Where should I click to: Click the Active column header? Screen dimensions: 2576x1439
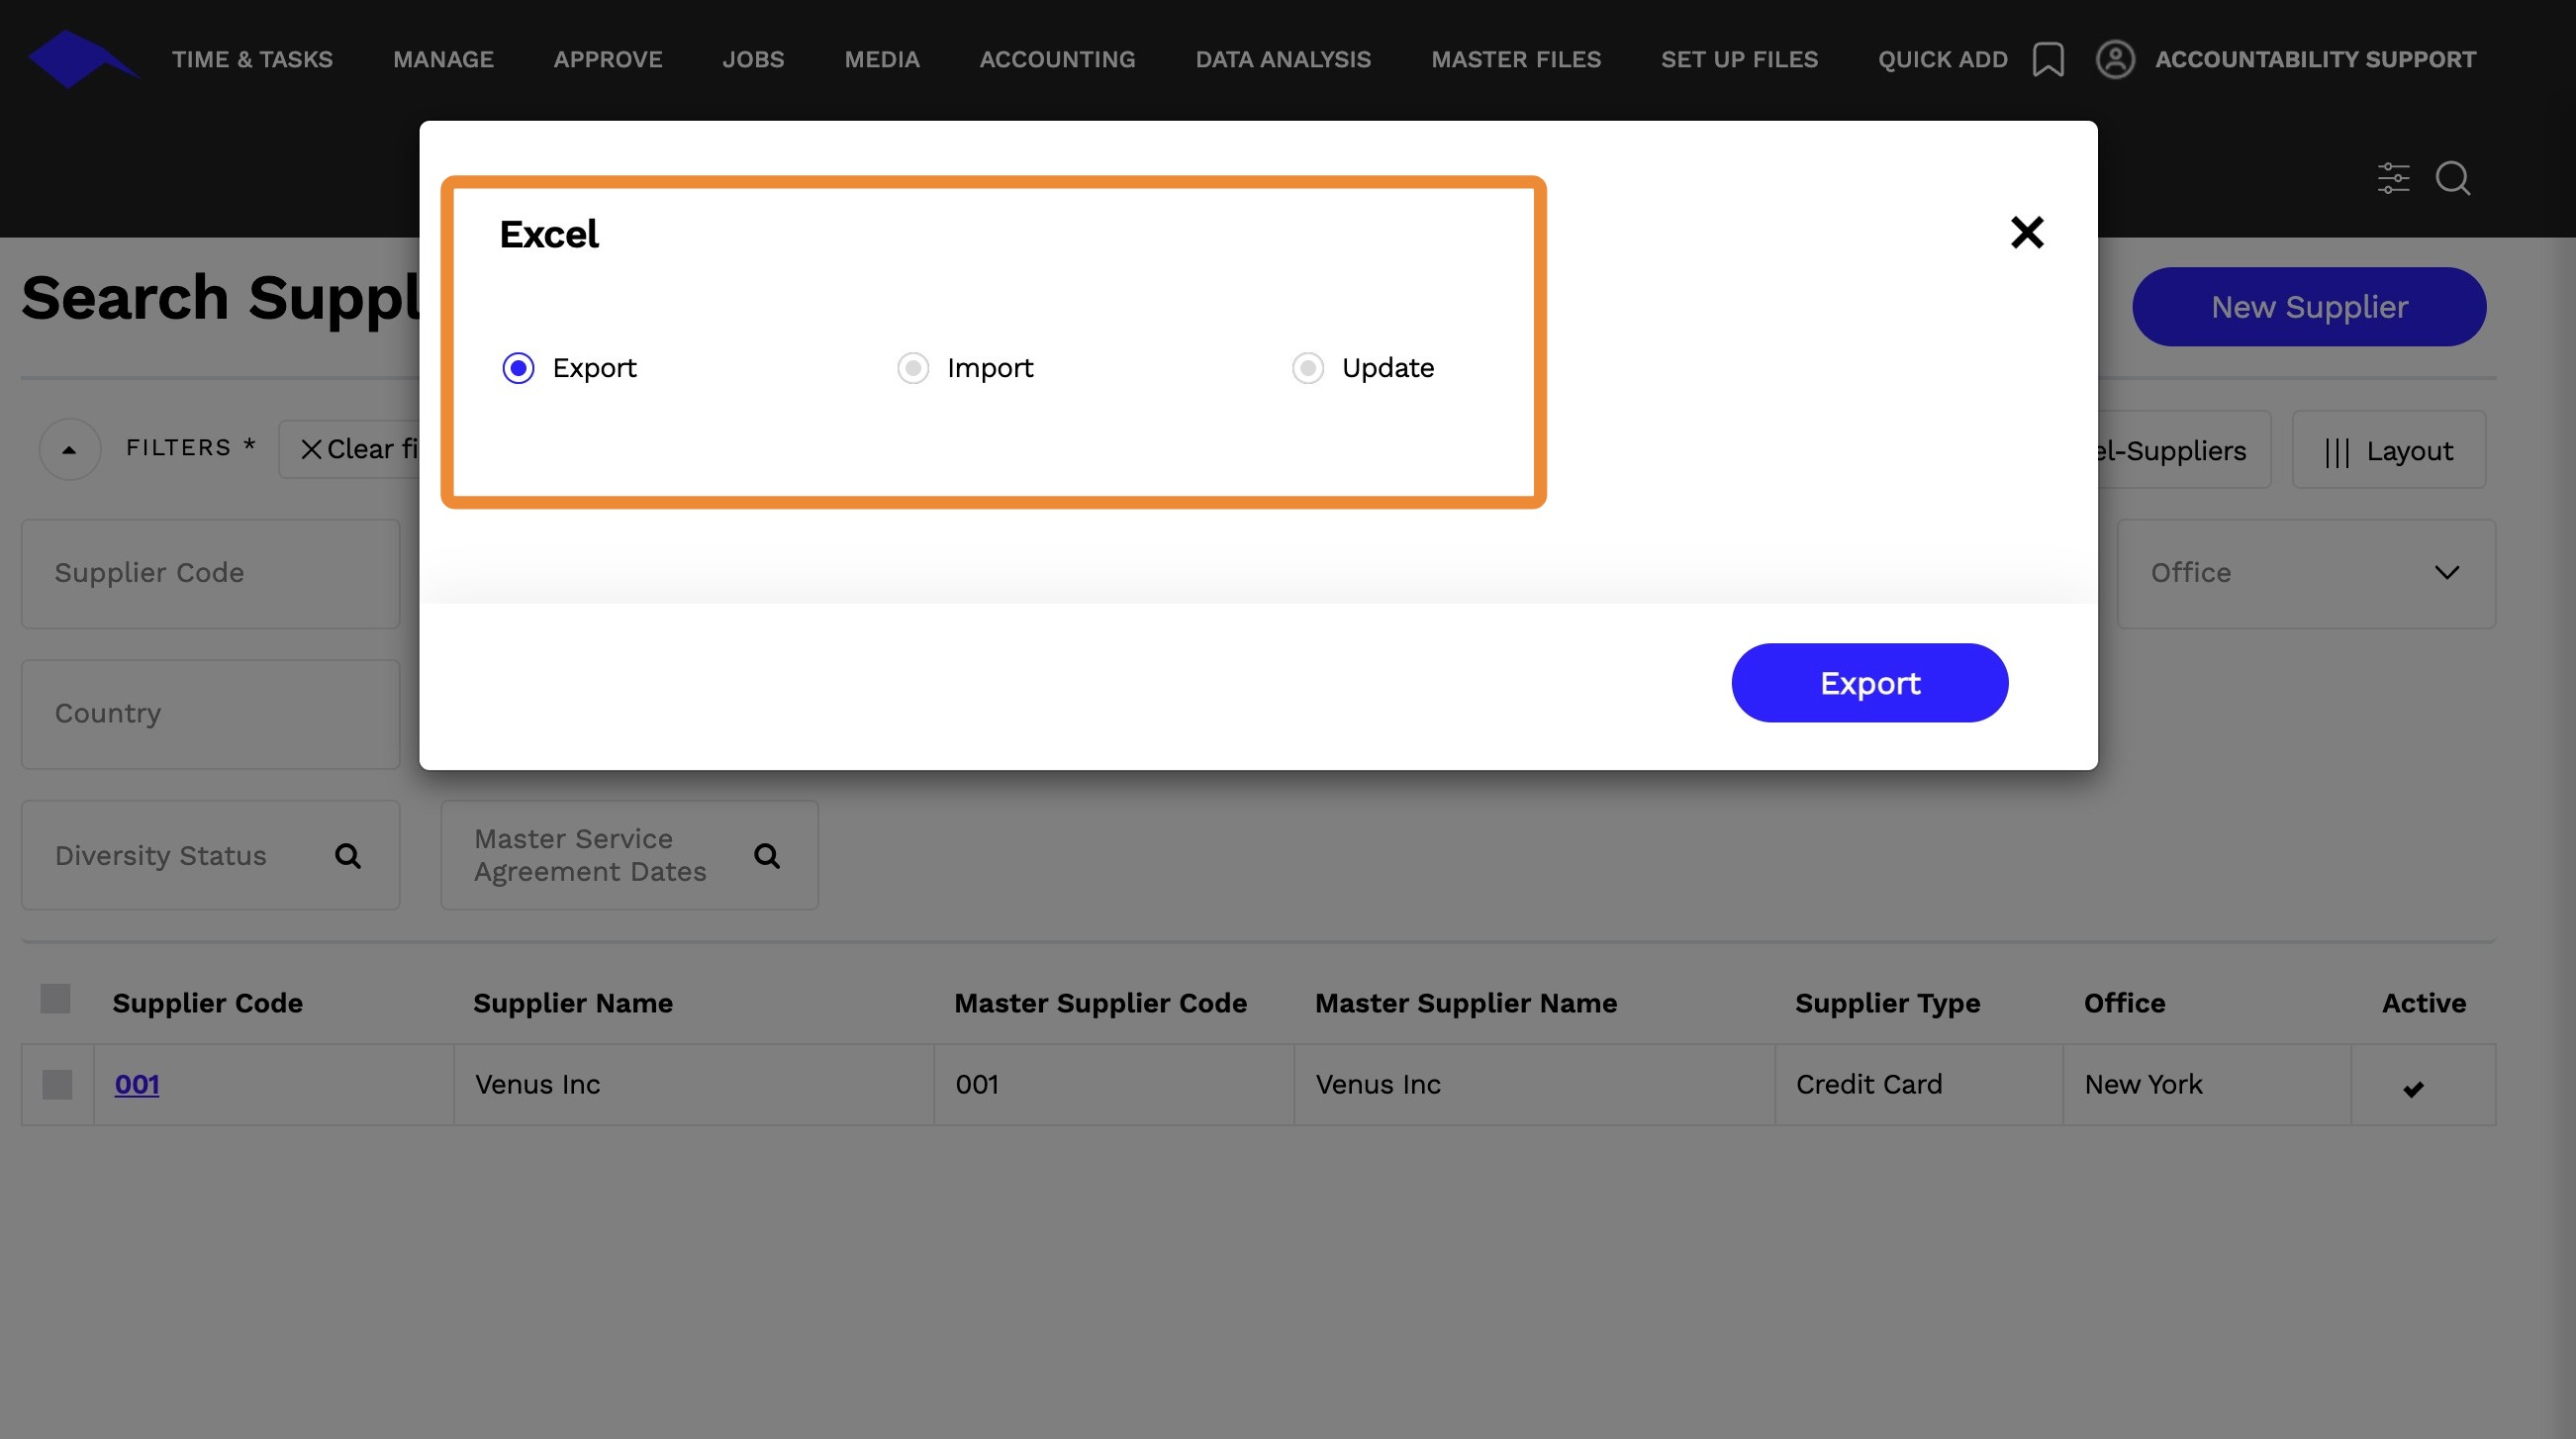[x=2422, y=1003]
